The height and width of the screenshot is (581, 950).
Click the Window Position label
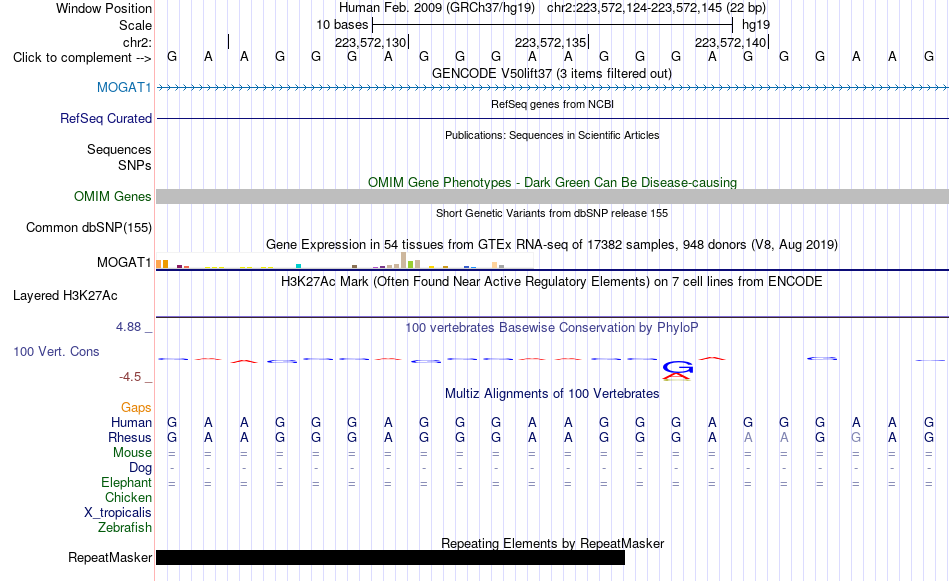104,8
